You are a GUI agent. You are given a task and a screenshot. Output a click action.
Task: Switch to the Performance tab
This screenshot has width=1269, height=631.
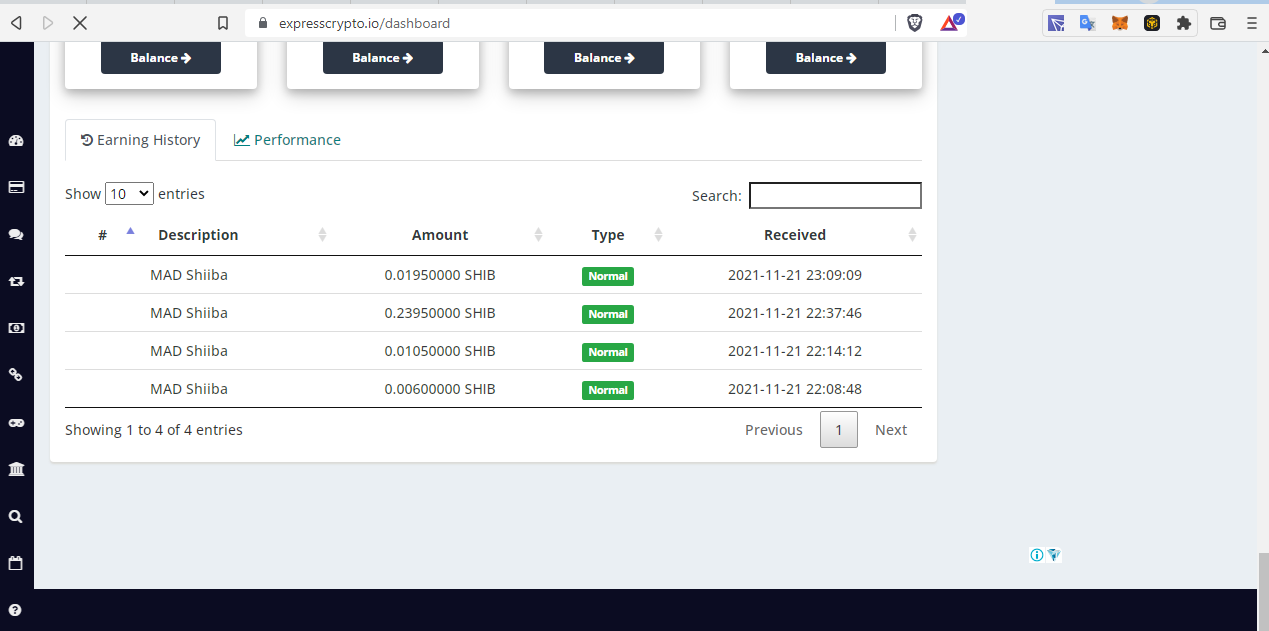(x=287, y=140)
